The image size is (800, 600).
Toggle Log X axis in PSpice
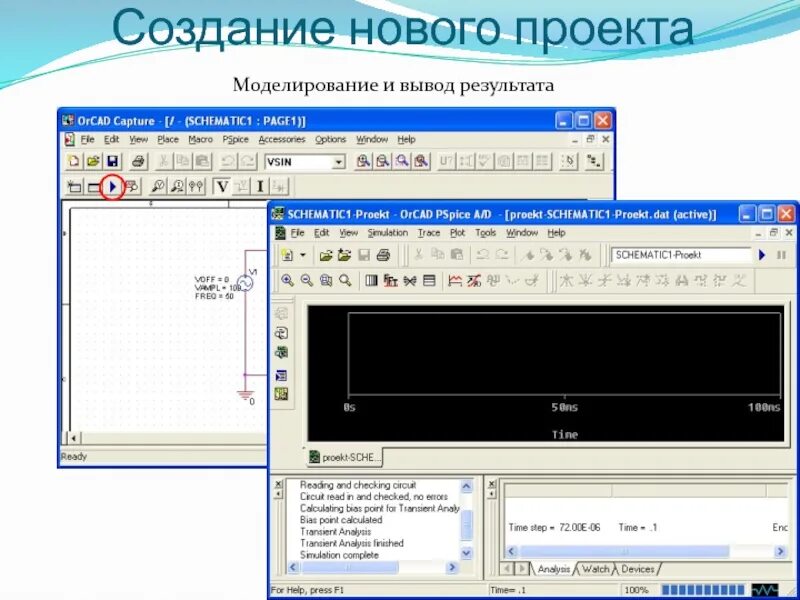(371, 280)
